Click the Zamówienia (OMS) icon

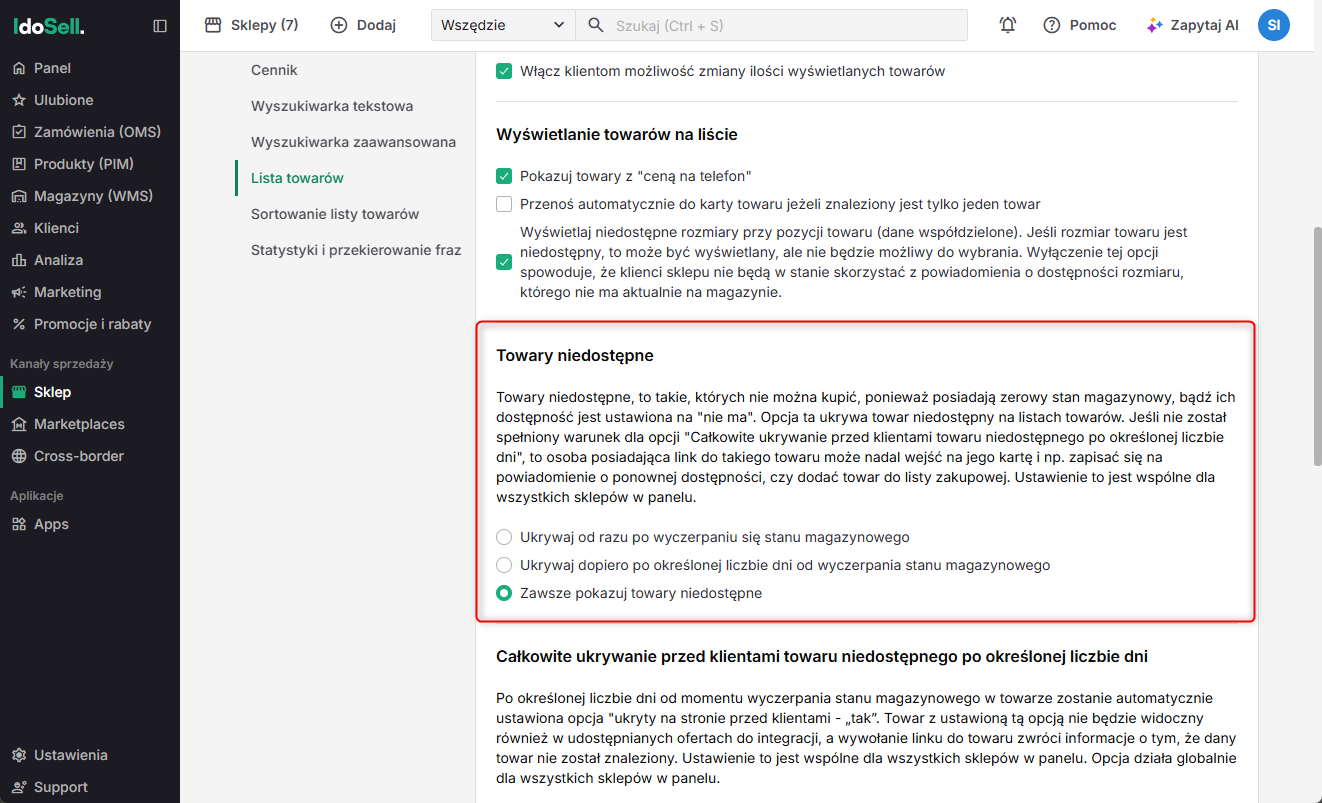19,132
